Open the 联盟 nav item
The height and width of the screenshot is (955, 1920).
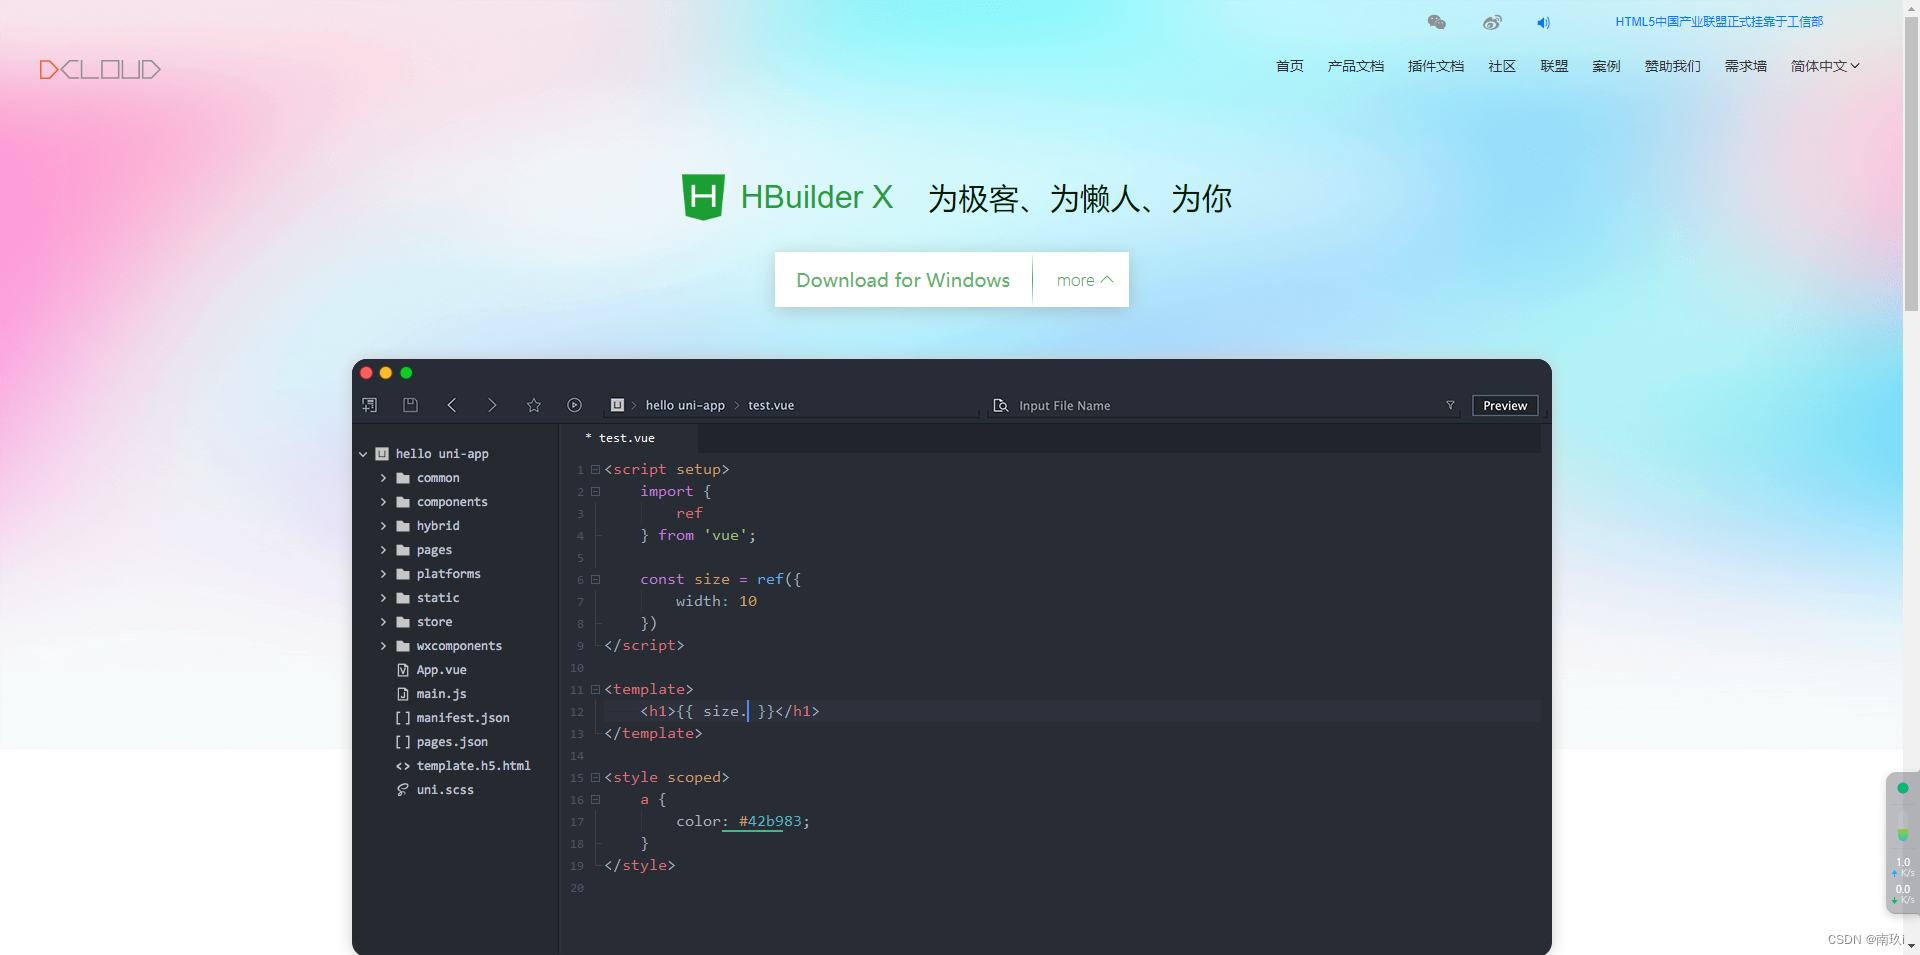coord(1554,66)
